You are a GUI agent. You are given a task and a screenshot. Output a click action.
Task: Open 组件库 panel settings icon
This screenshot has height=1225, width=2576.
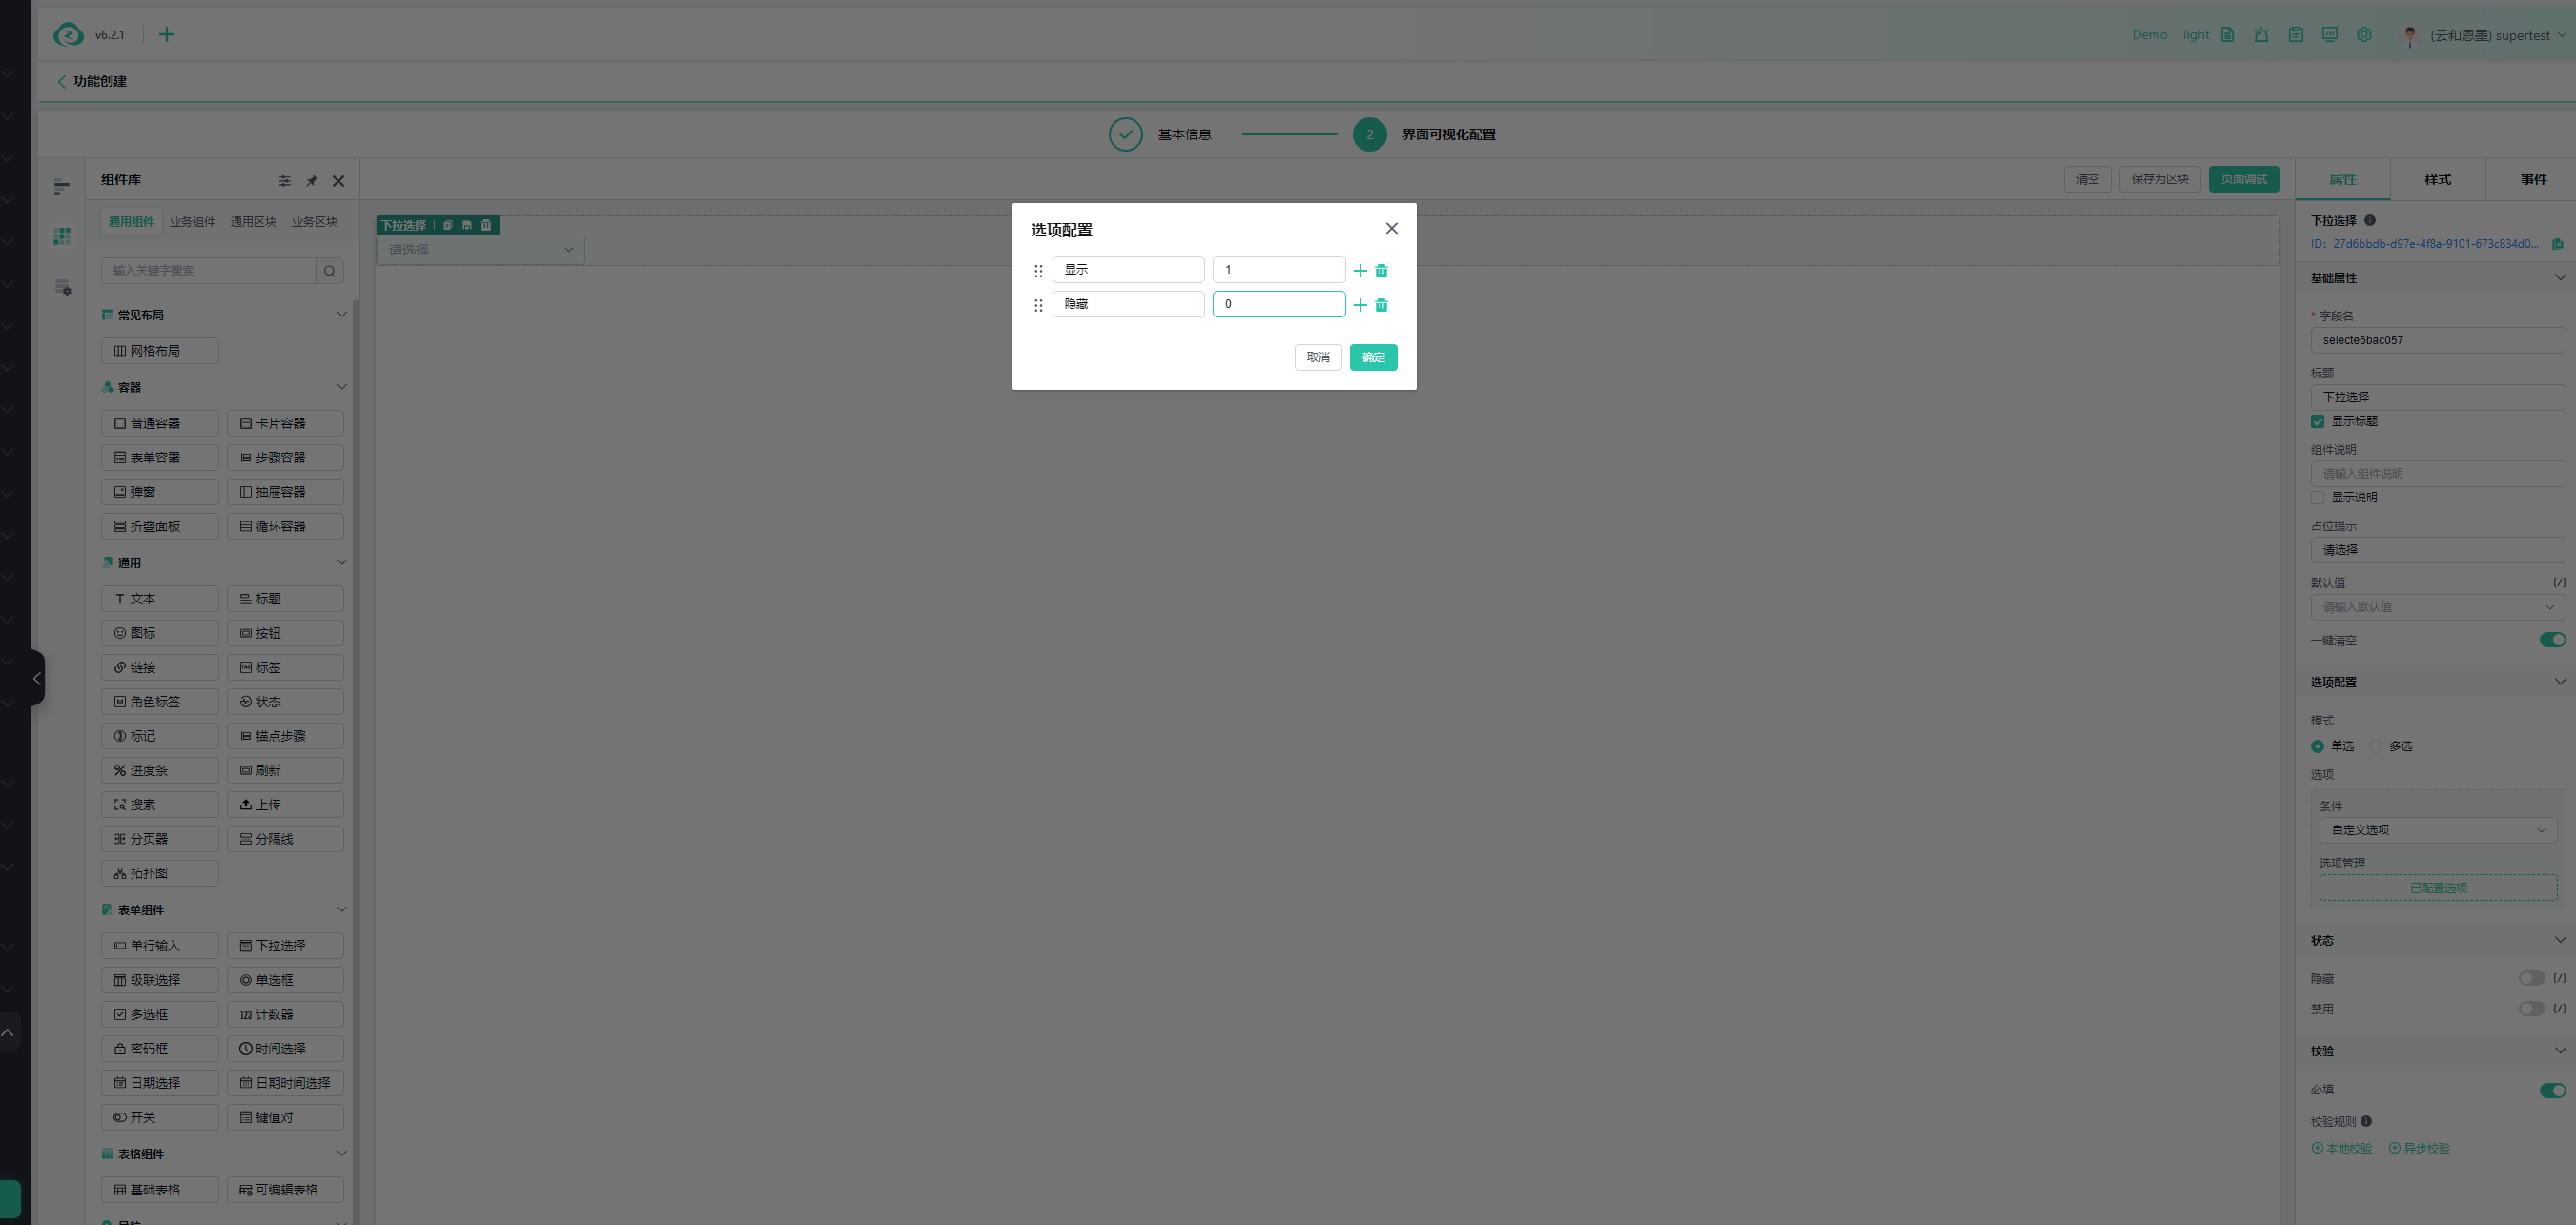tap(285, 181)
